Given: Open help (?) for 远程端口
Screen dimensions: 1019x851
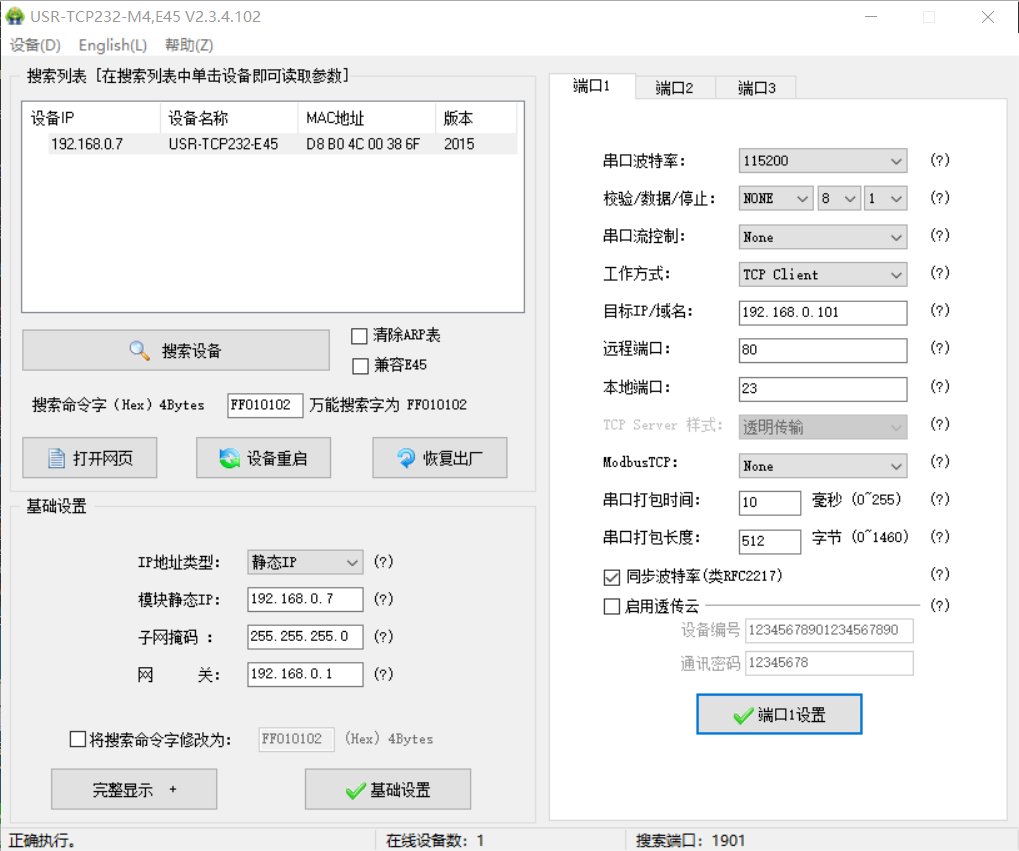Looking at the screenshot, I should point(940,348).
